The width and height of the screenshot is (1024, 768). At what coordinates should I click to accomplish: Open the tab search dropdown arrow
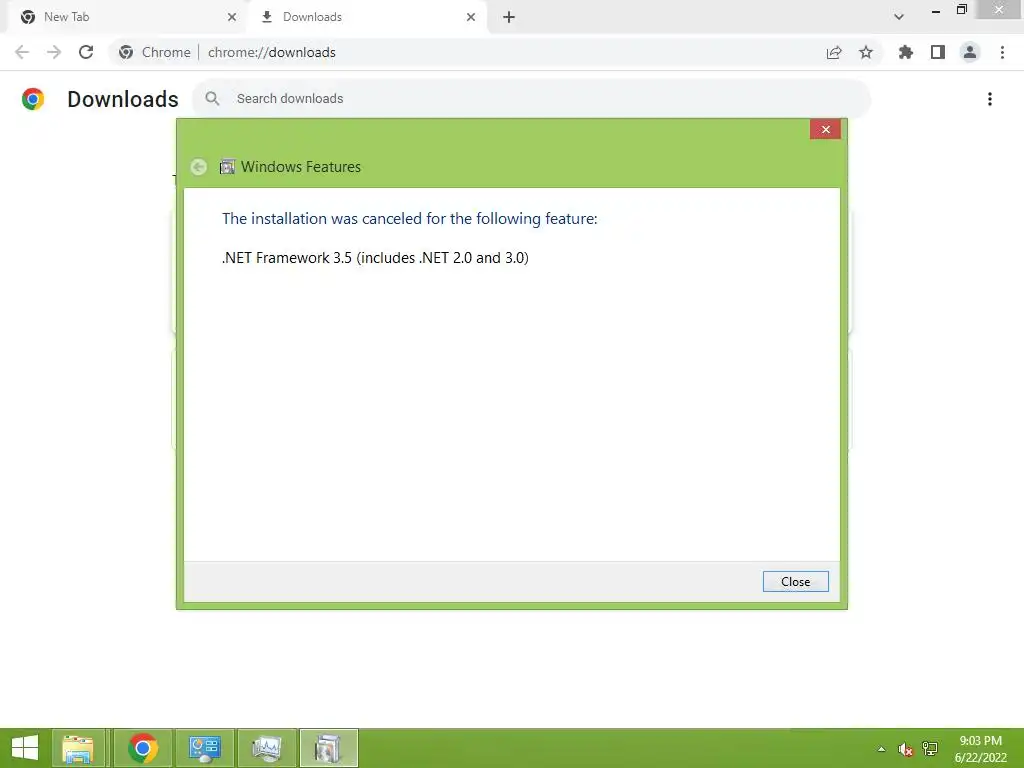tap(899, 17)
